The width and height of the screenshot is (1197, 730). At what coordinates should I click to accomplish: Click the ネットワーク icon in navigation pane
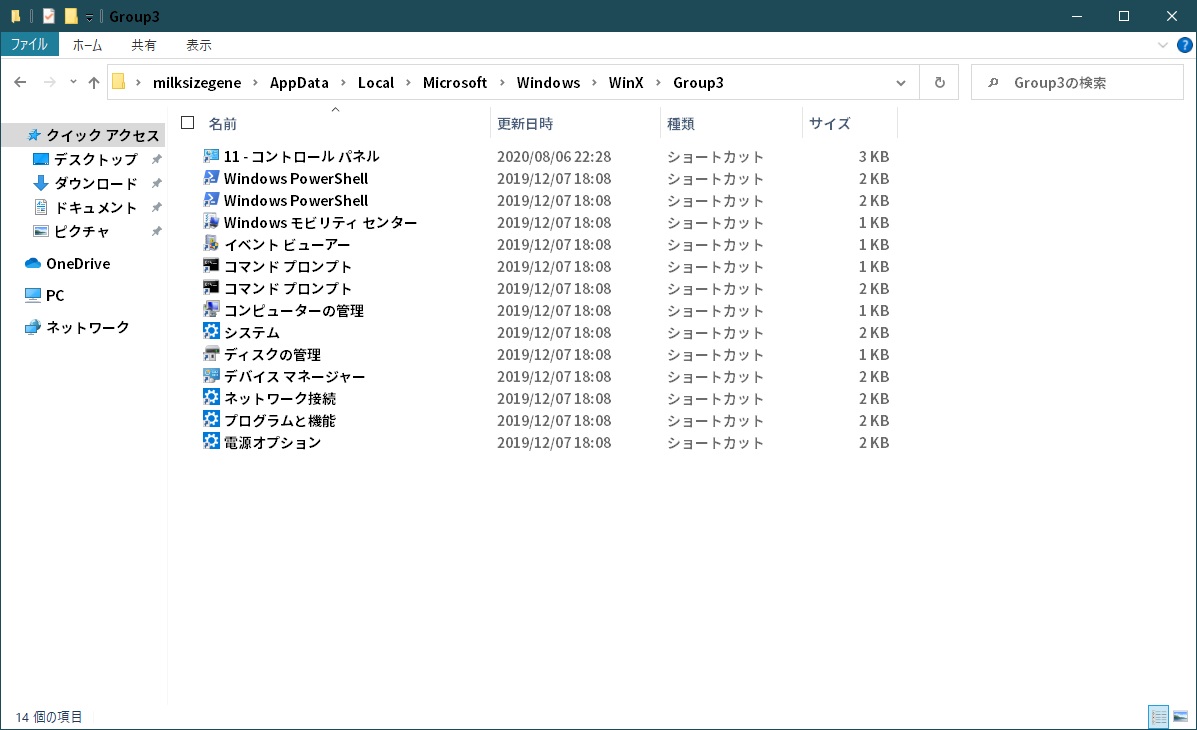(33, 328)
